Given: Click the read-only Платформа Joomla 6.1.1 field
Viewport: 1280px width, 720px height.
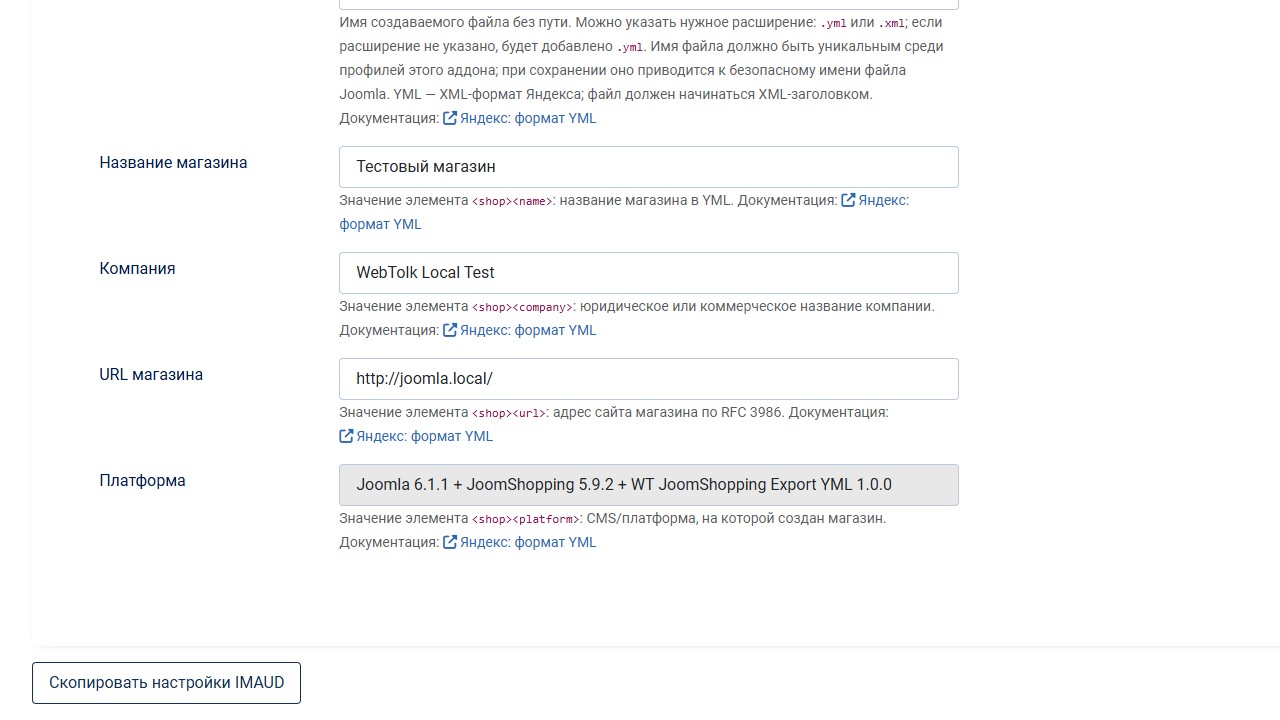Looking at the screenshot, I should (x=648, y=485).
